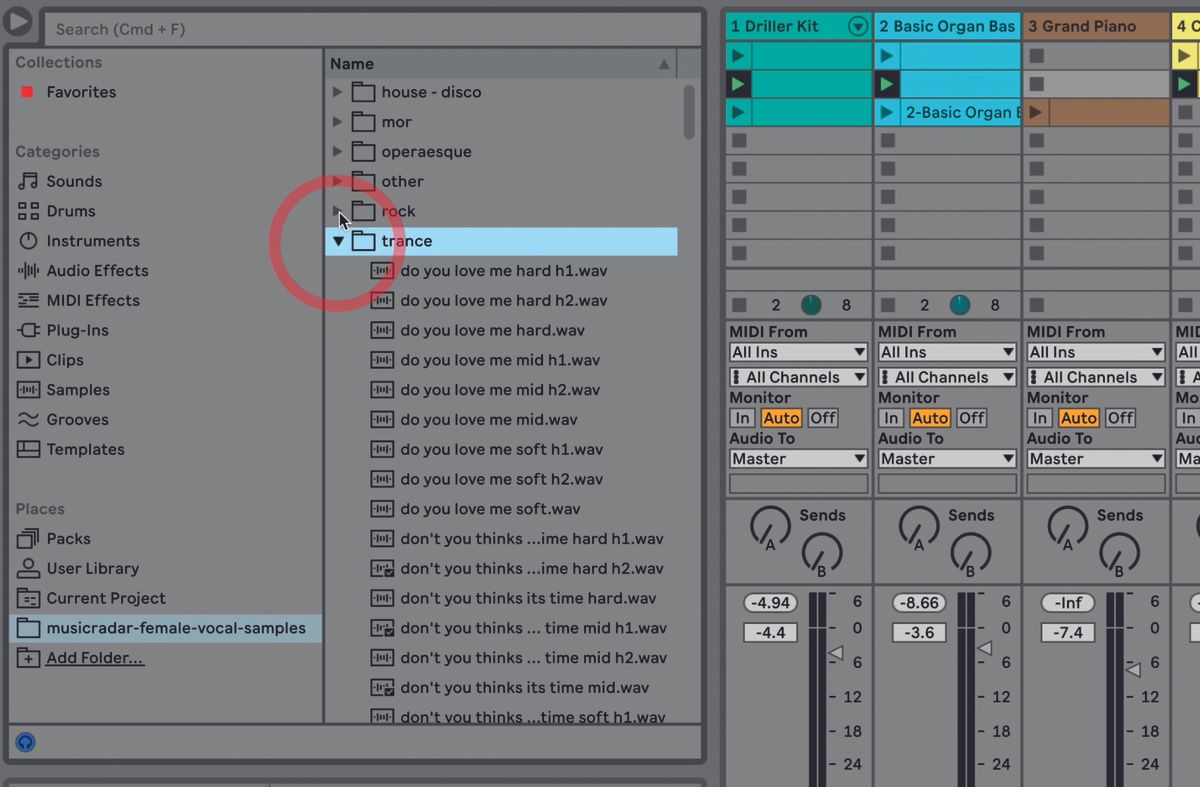Open Basic Organ Bass All Ins dropdown
Viewport: 1200px width, 787px height.
[947, 352]
